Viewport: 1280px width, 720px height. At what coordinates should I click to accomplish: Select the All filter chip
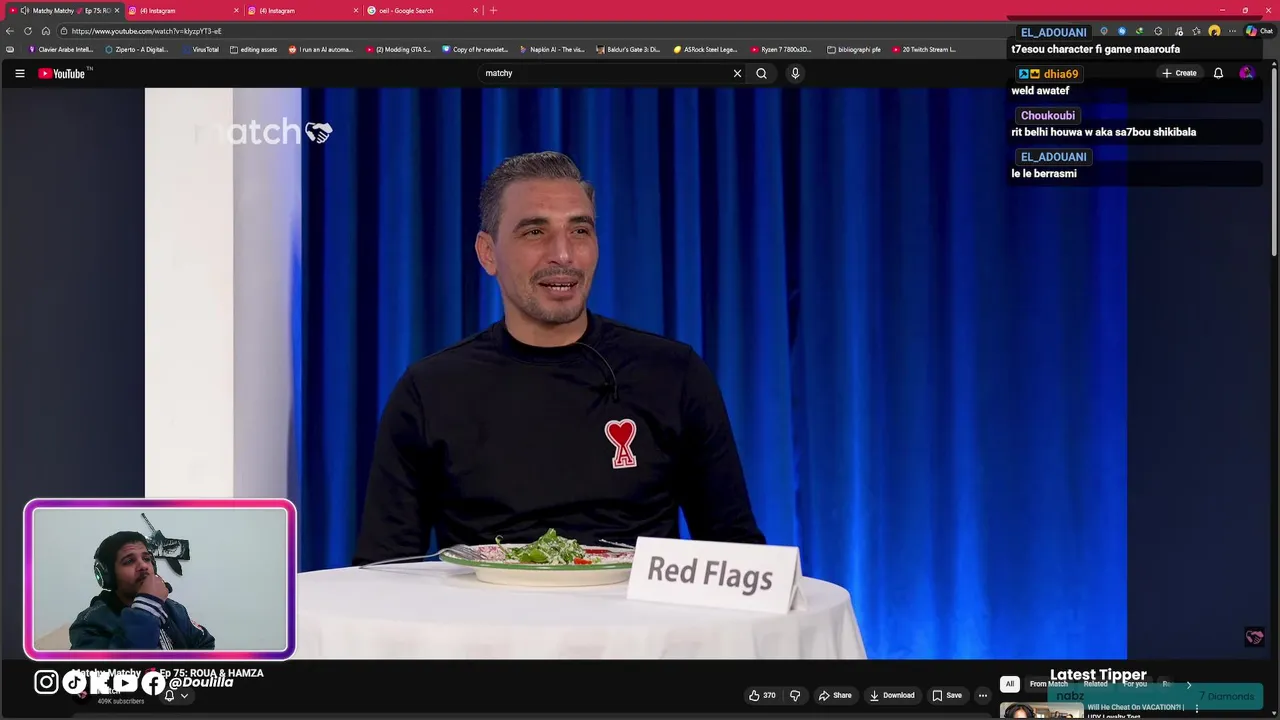click(1010, 684)
